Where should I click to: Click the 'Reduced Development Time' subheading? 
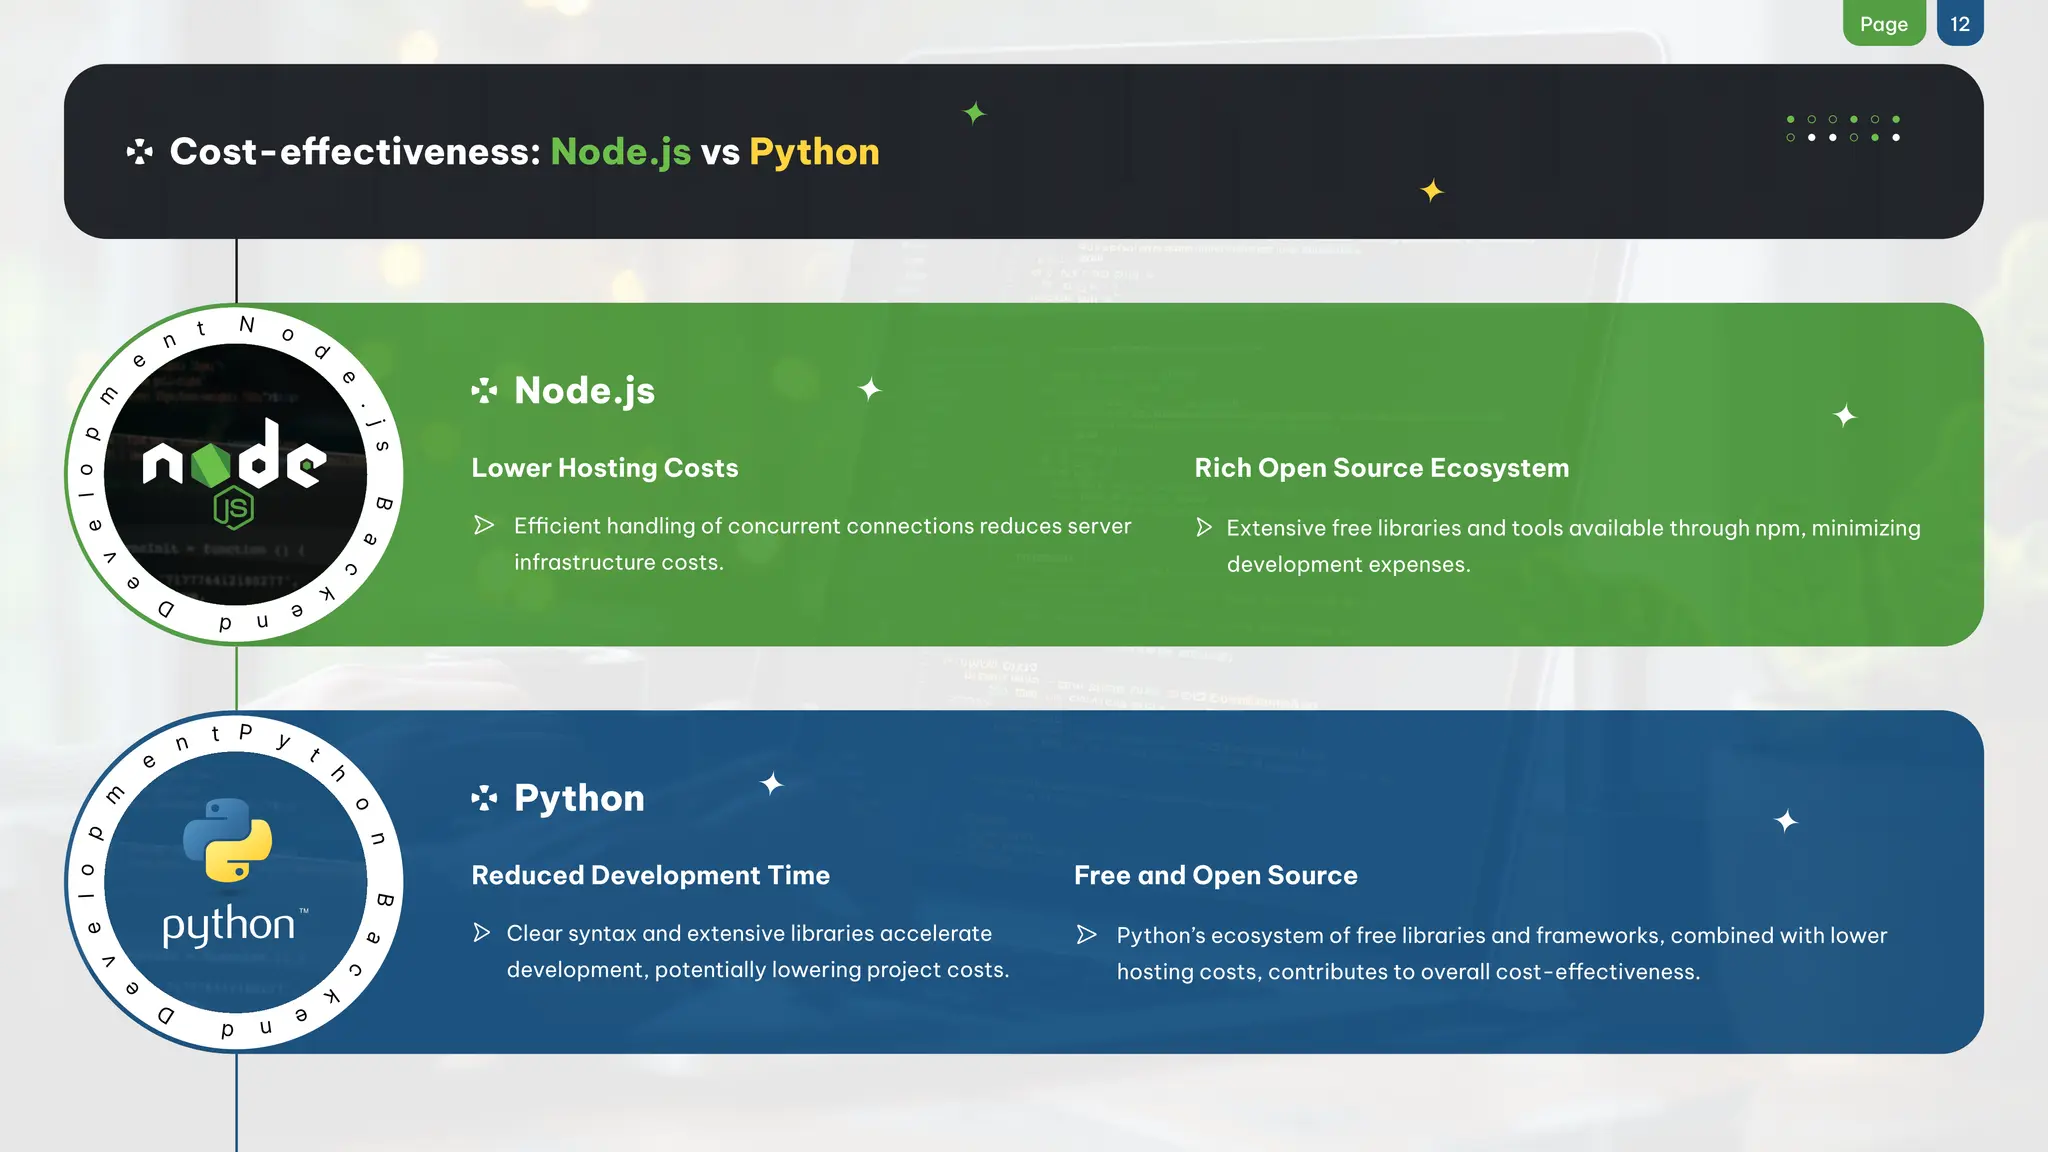tap(650, 875)
